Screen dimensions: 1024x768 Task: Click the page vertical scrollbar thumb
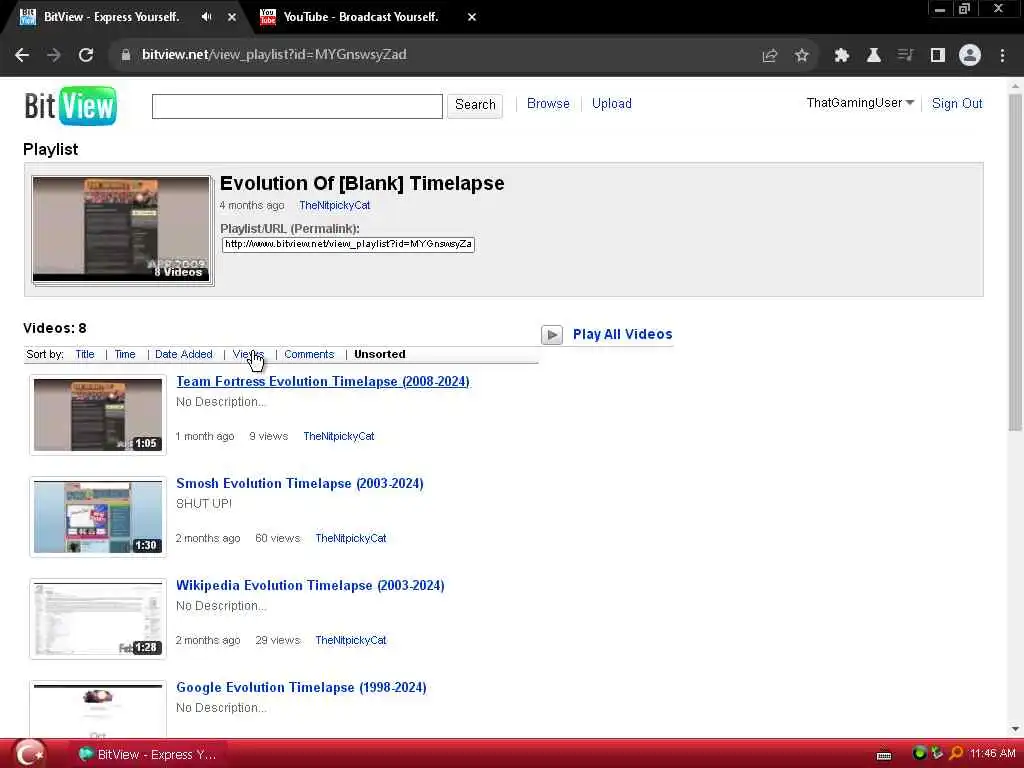click(1015, 263)
